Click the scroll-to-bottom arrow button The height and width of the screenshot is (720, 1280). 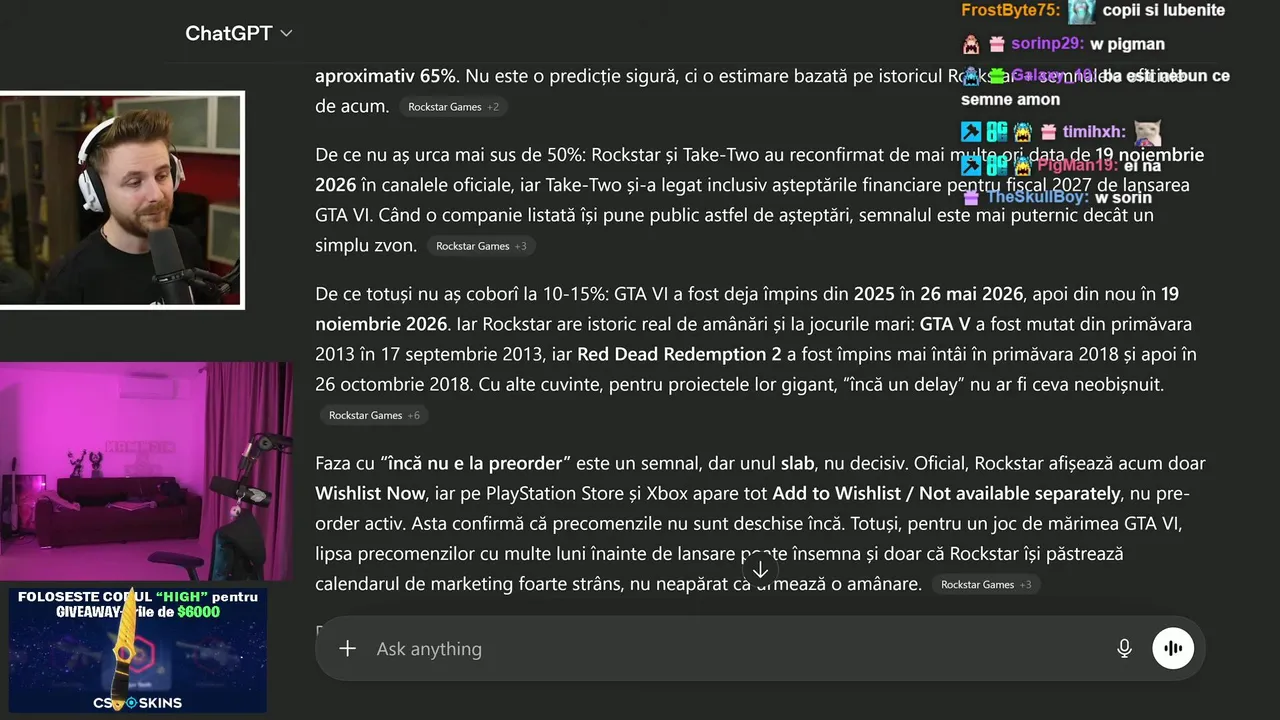[760, 570]
